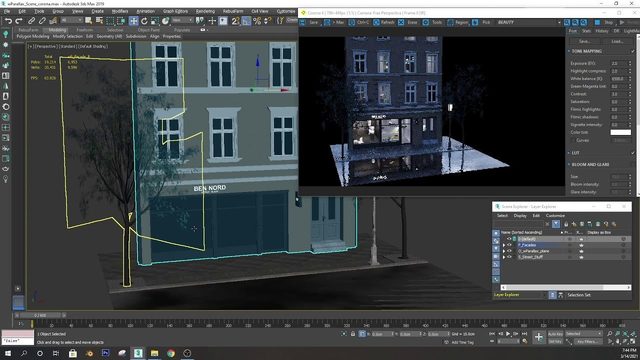Click the Contrast value field

coord(619,94)
